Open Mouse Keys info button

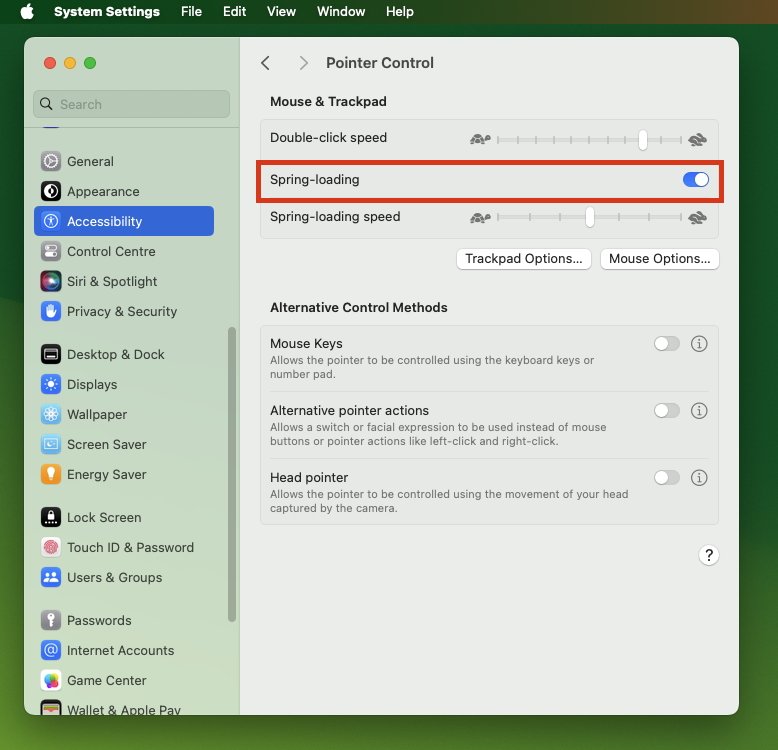[x=699, y=343]
